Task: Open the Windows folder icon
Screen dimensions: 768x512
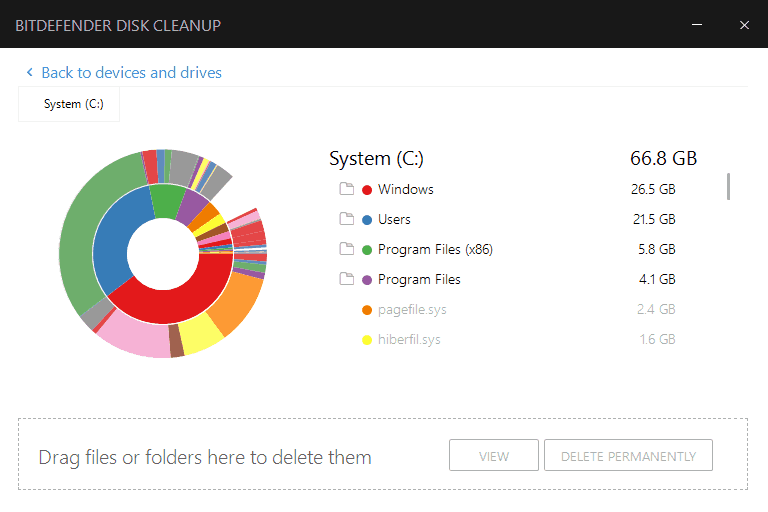Action: (347, 189)
